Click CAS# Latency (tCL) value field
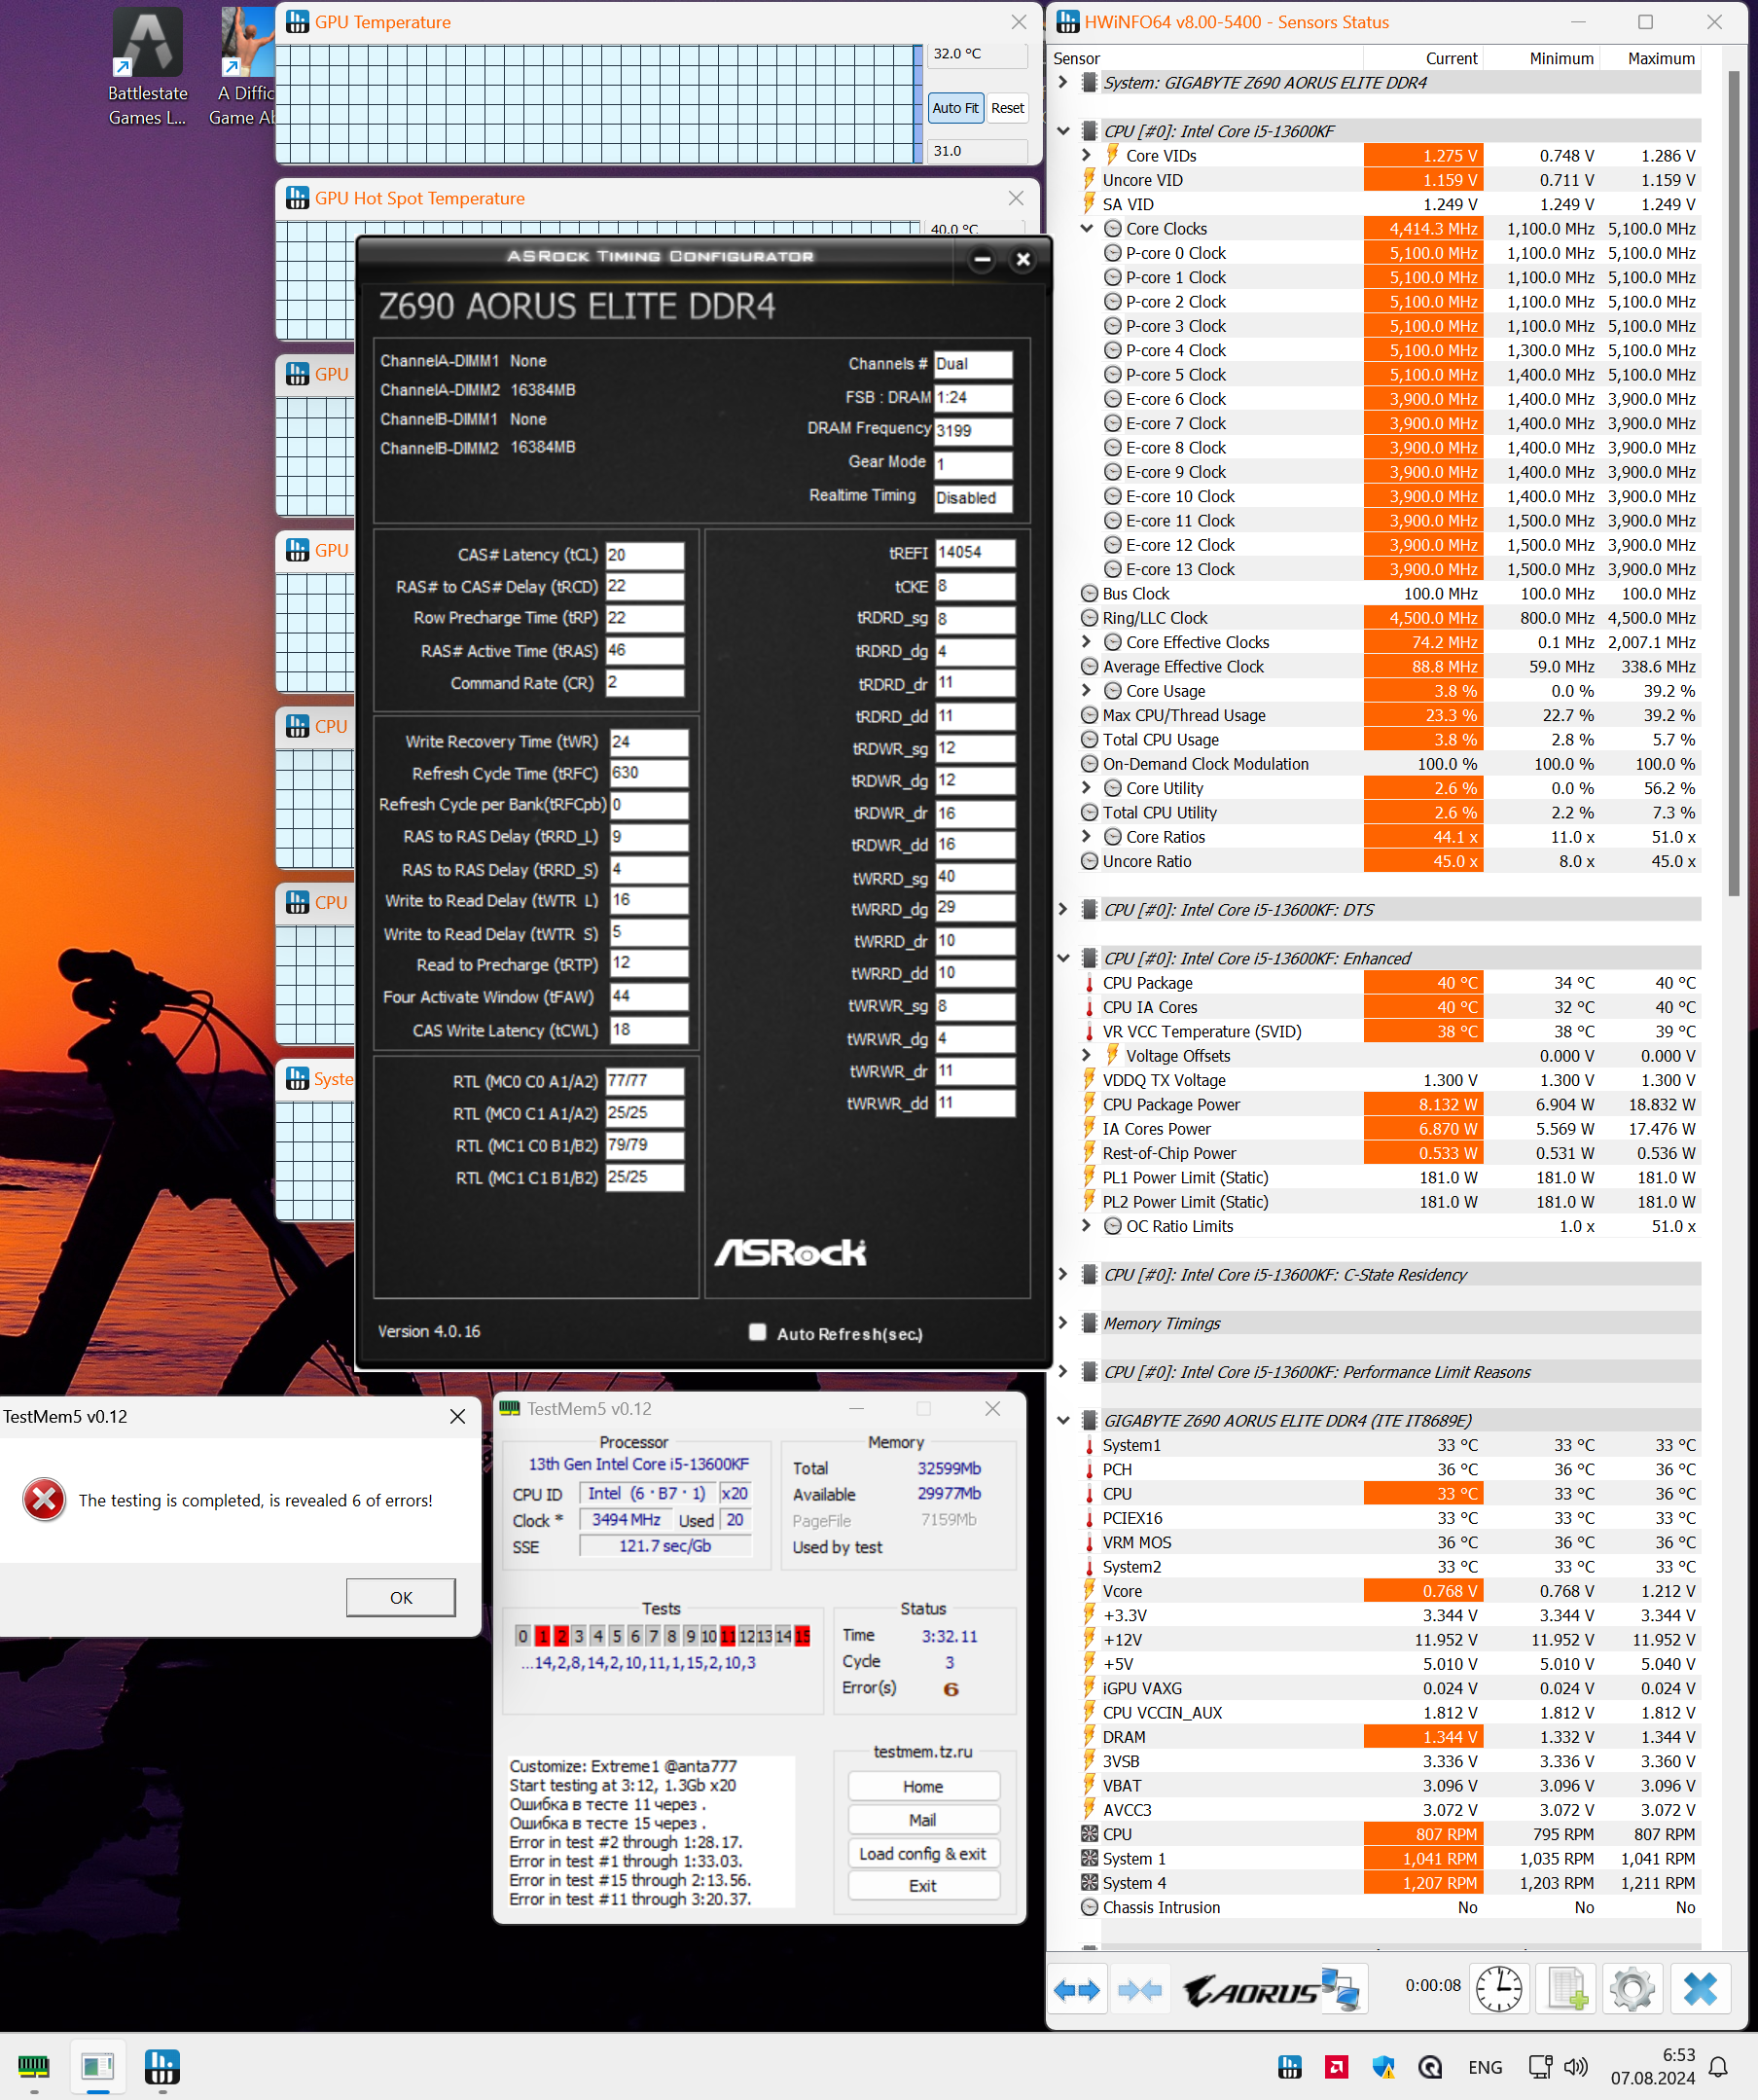This screenshot has height=2100, width=1758. [645, 555]
